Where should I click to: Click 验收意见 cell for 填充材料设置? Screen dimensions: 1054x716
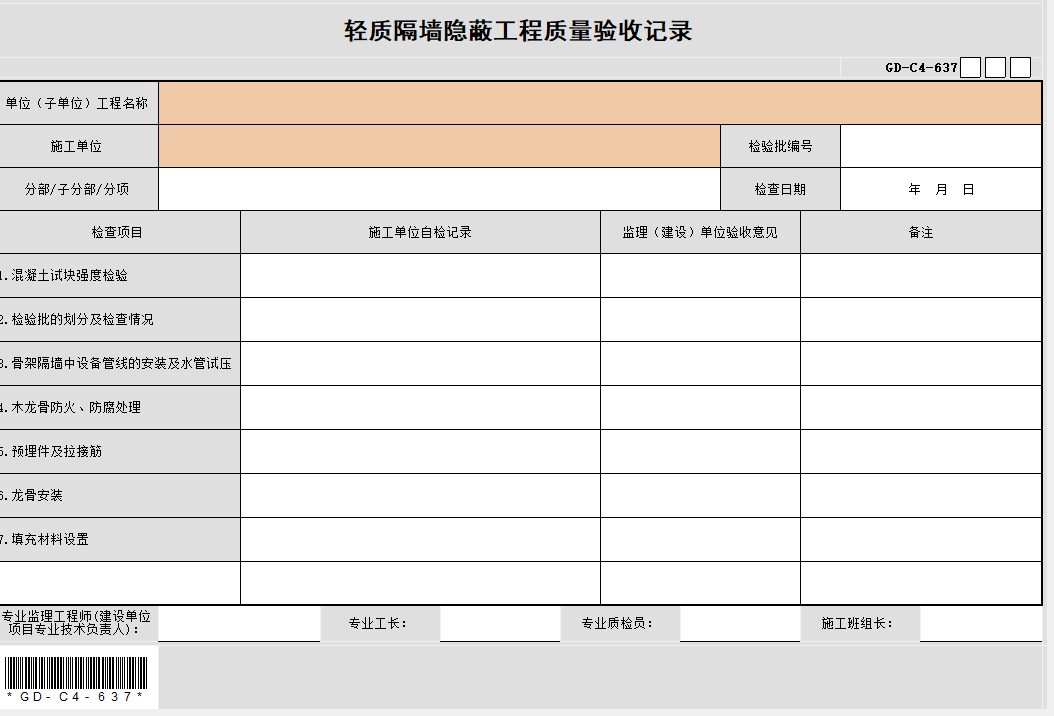tap(700, 539)
